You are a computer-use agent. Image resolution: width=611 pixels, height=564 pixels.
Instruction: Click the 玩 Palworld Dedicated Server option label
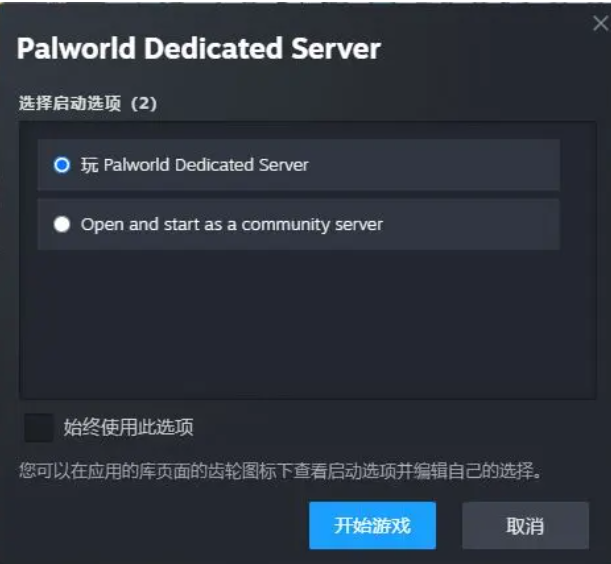pyautogui.click(x=194, y=165)
